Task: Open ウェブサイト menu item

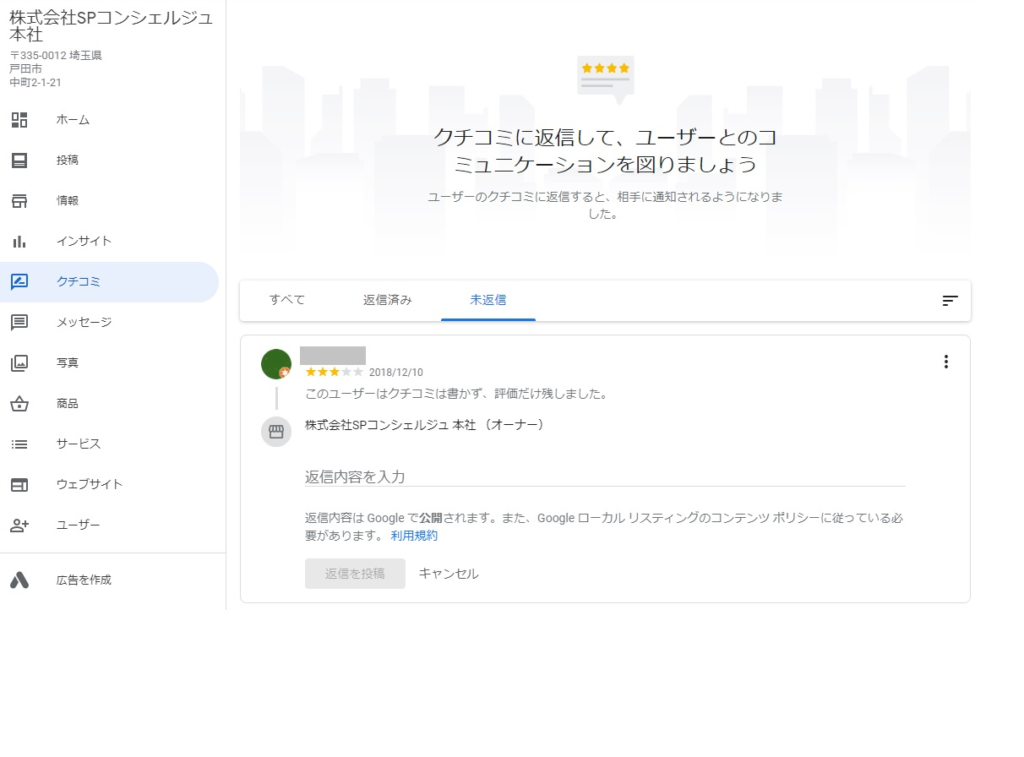Action: [89, 485]
